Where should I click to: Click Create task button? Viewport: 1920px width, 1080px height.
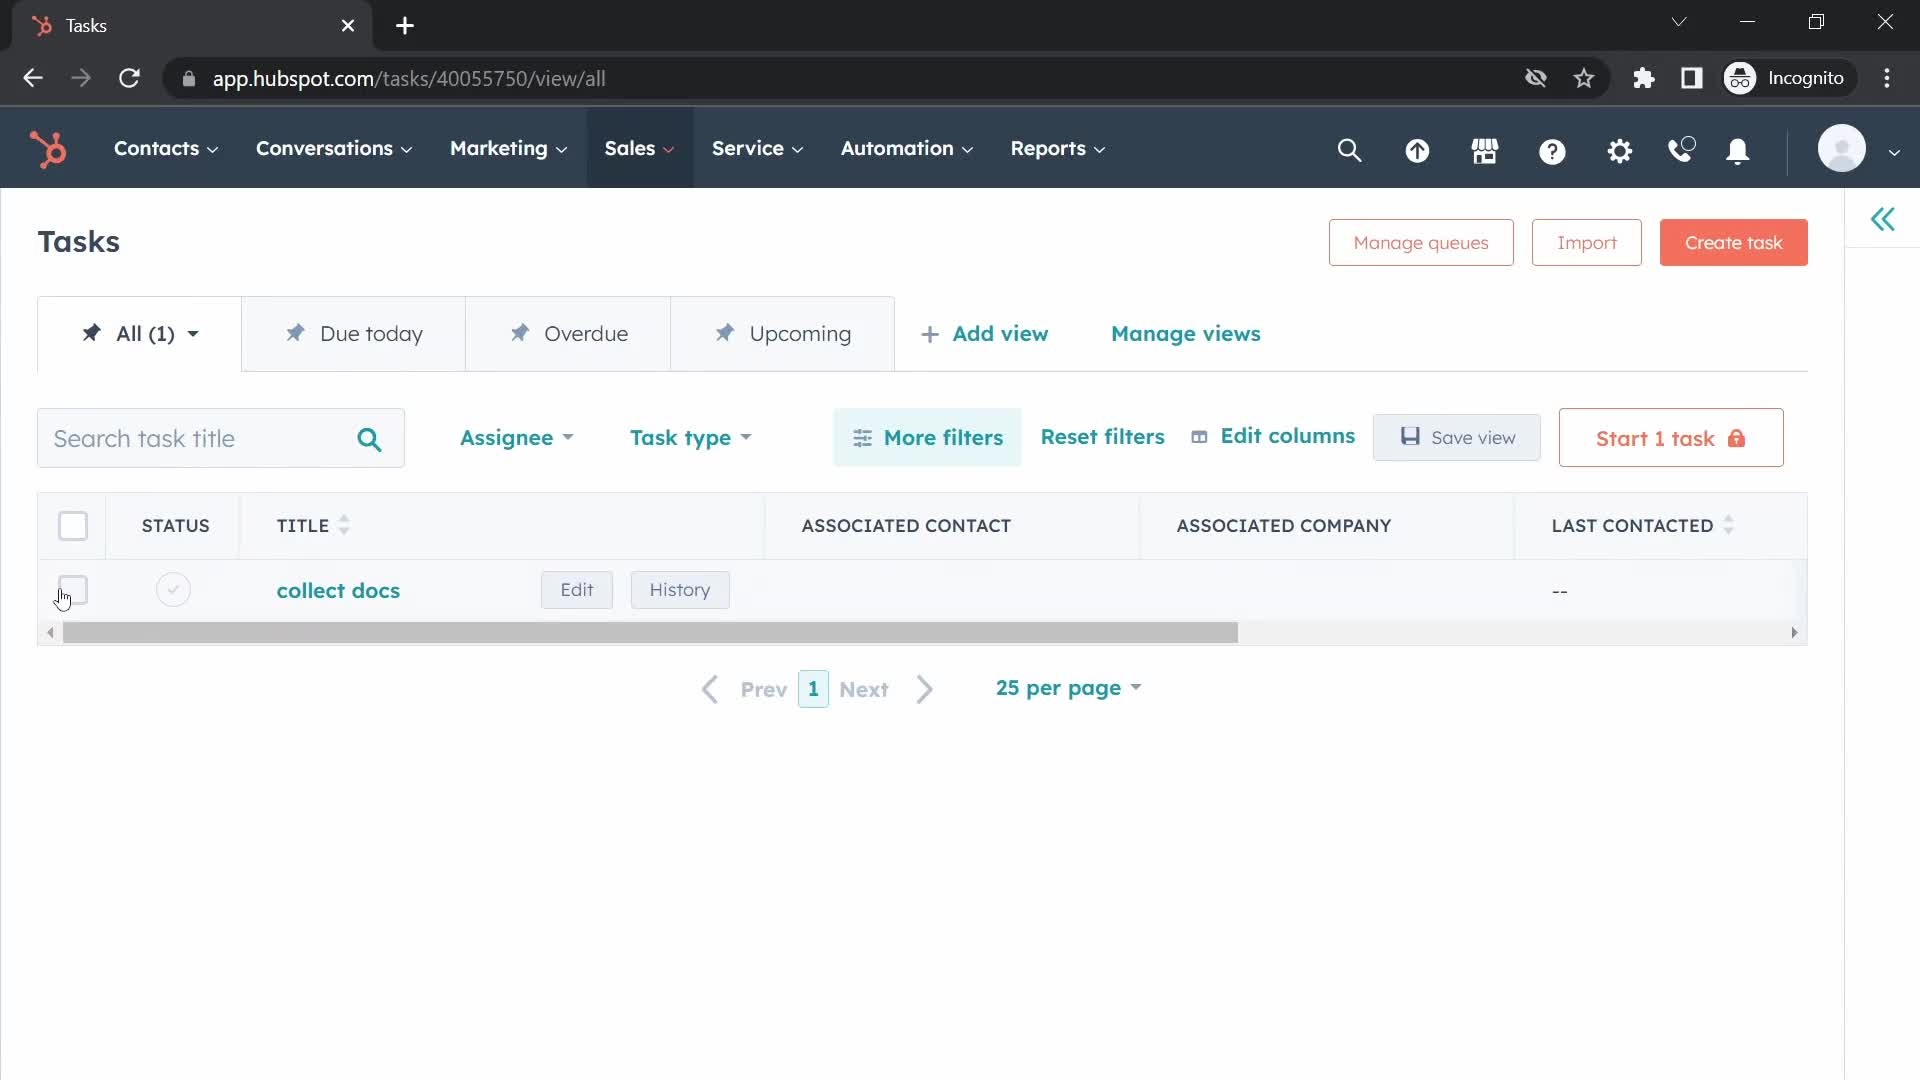[1733, 243]
